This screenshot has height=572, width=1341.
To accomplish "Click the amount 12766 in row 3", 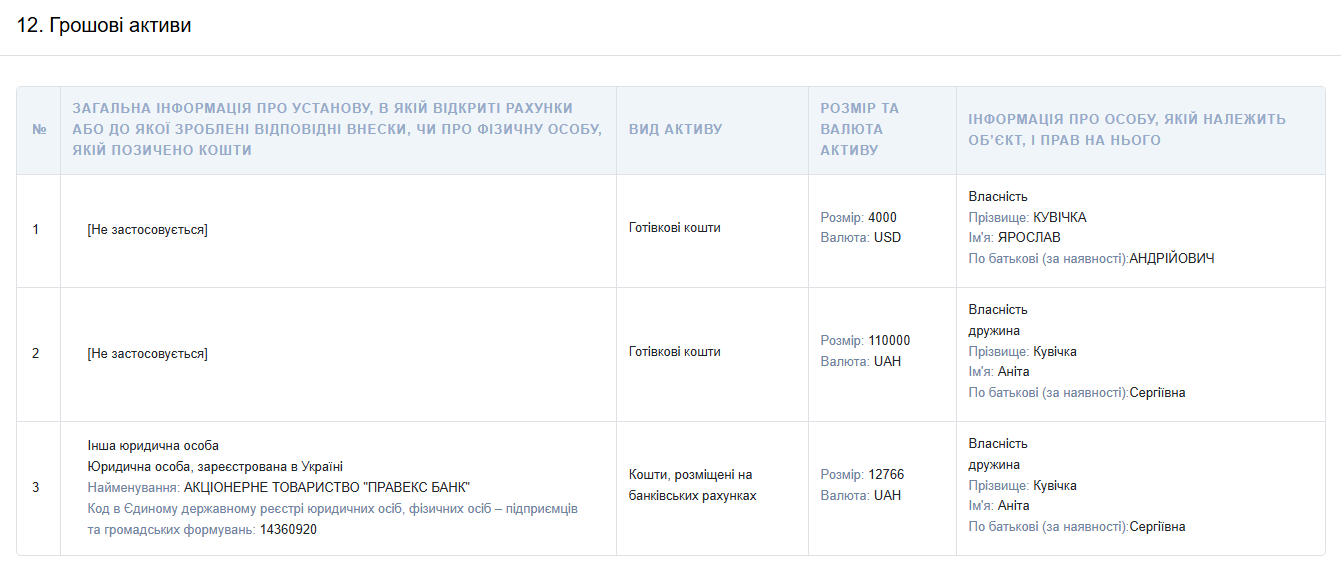I will click(885, 475).
